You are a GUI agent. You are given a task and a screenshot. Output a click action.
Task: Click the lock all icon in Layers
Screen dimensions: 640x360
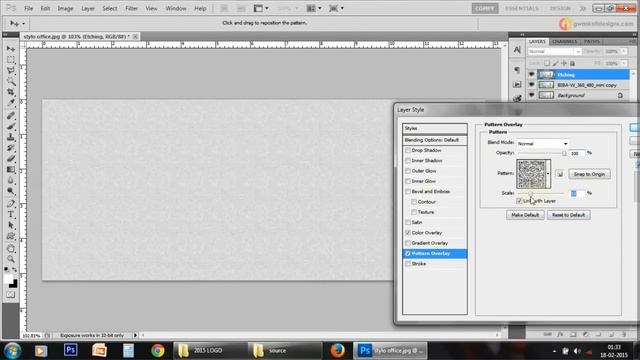[572, 63]
